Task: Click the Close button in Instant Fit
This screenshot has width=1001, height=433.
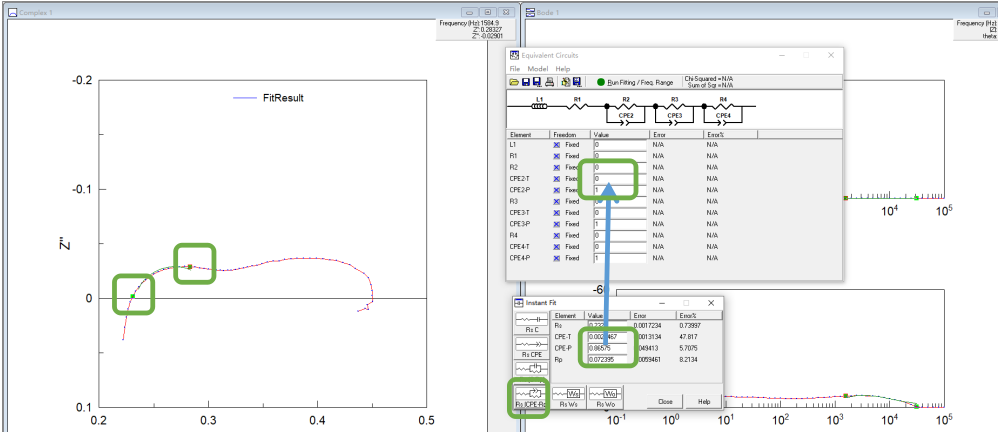Action: pyautogui.click(x=665, y=401)
